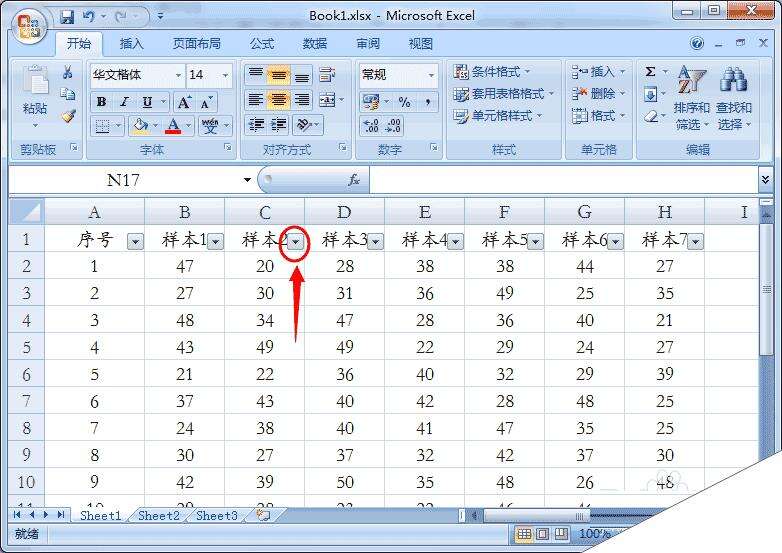
Task: Apply accounting number format icon
Action: tap(371, 102)
